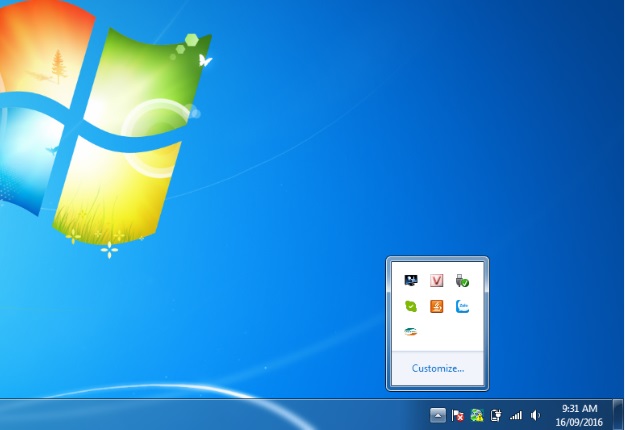This screenshot has width=625, height=430.
Task: Click the date 16/09/2016 in taskbar
Action: [579, 421]
